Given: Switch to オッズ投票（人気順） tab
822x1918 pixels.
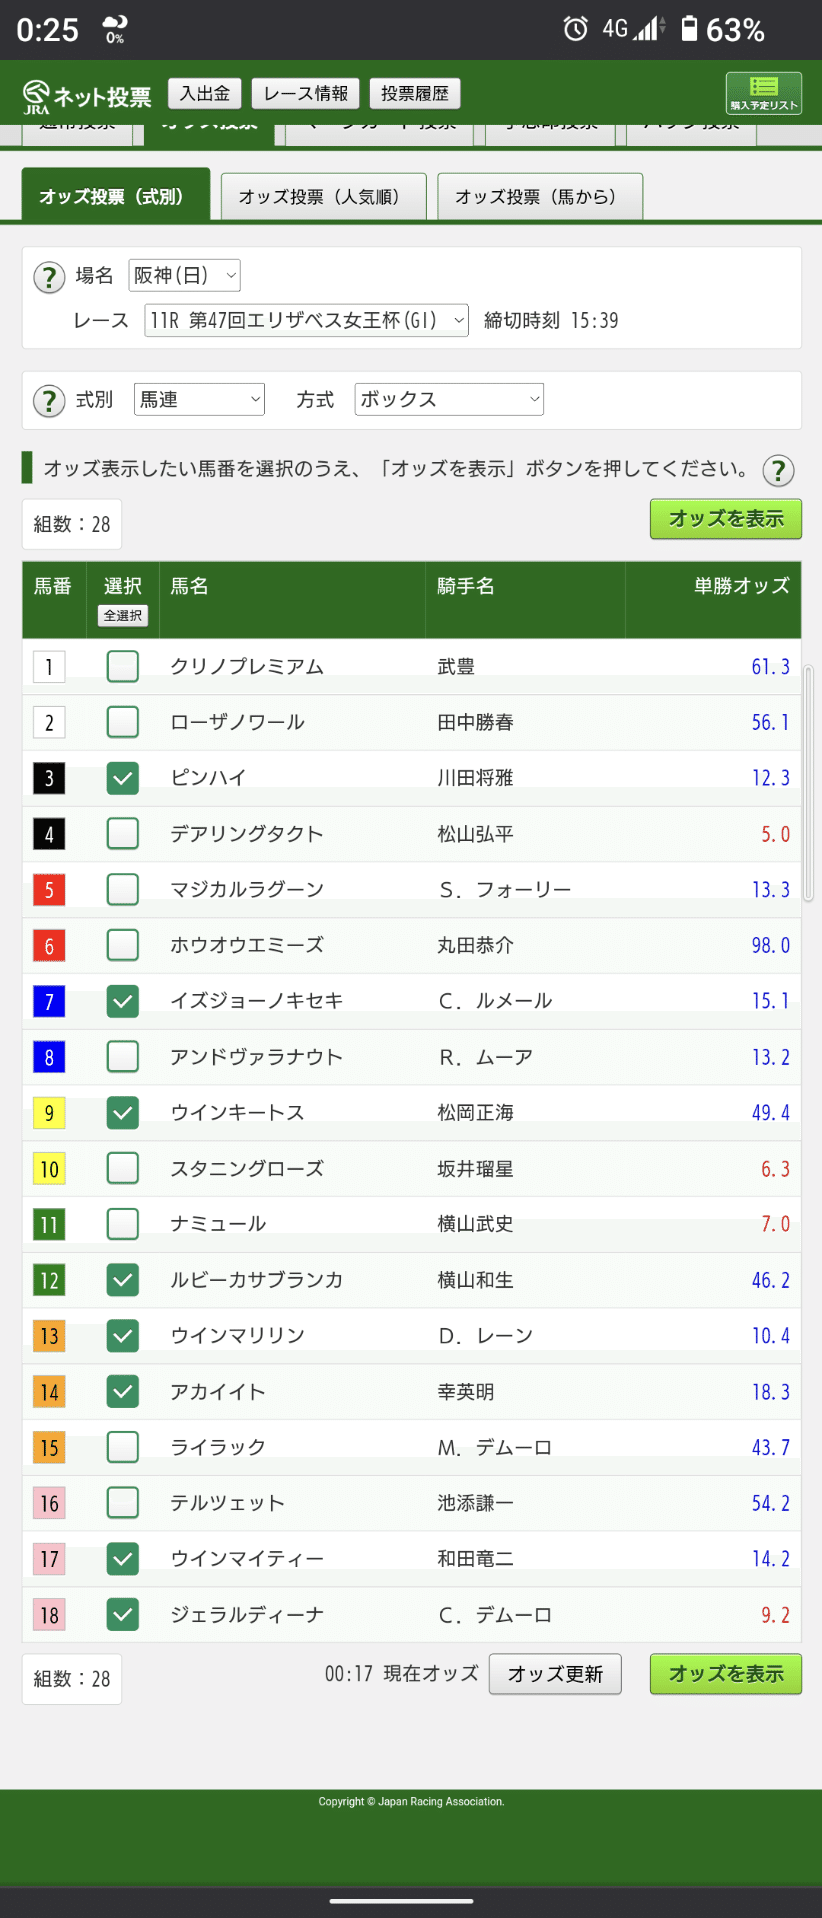Looking at the screenshot, I should click(x=323, y=197).
